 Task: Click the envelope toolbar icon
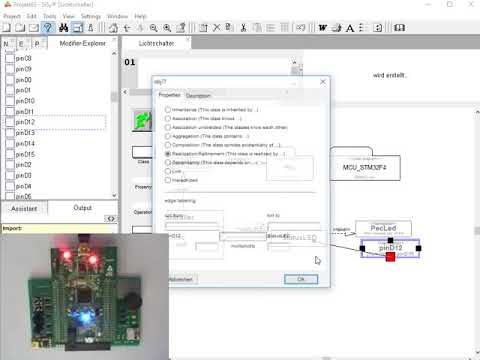pyautogui.click(x=34, y=28)
